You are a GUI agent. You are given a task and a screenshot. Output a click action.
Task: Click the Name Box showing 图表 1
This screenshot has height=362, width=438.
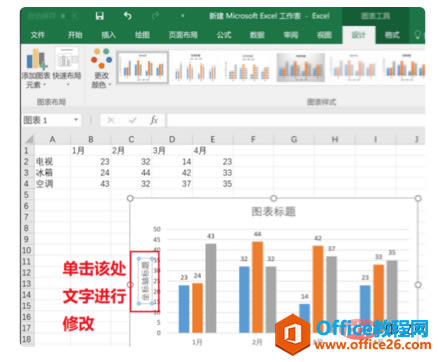(x=47, y=120)
